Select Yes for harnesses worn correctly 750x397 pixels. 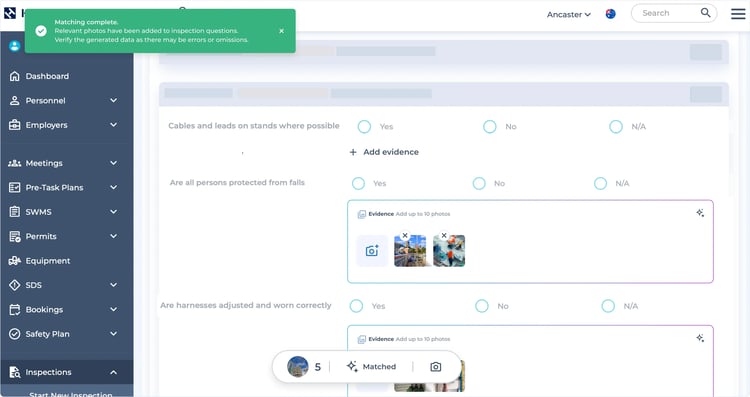356,306
